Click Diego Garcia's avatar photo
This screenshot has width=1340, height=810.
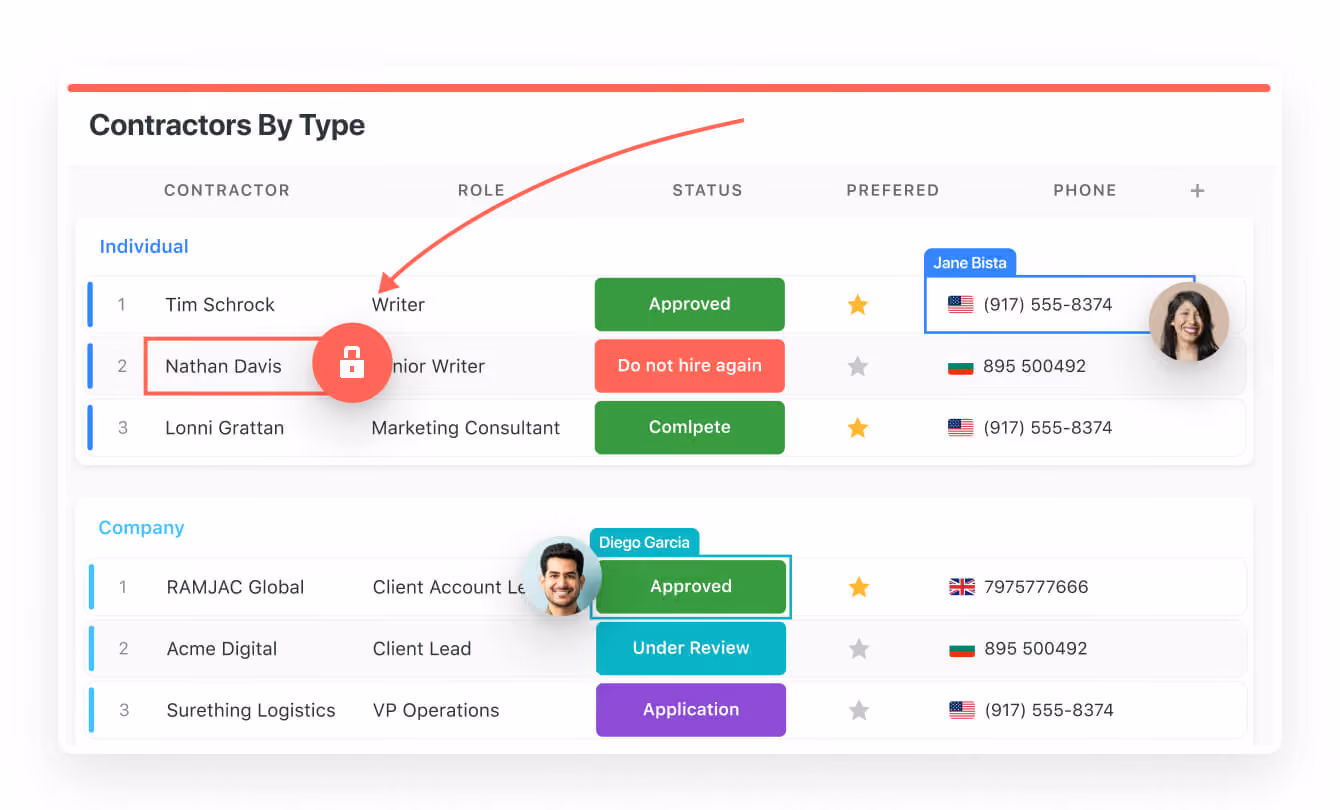point(561,576)
